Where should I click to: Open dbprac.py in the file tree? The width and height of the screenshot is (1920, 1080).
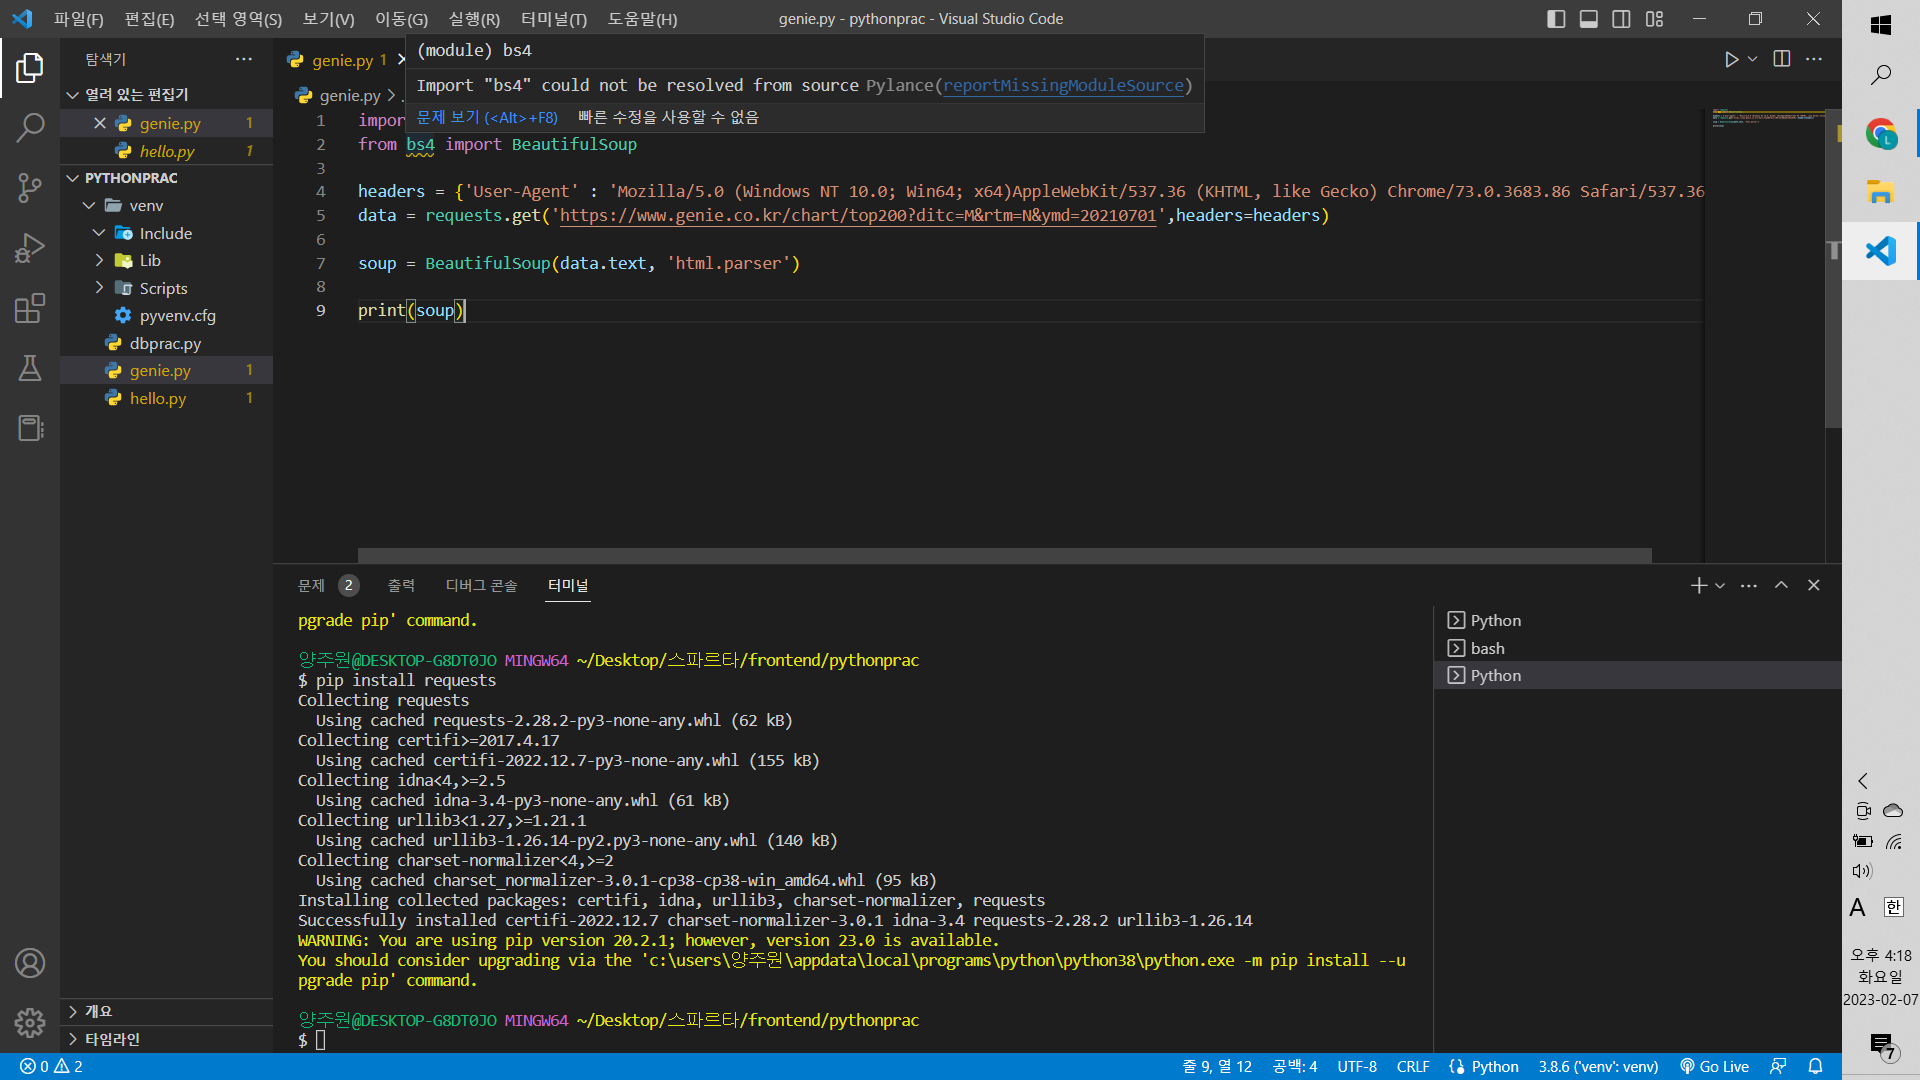click(165, 343)
